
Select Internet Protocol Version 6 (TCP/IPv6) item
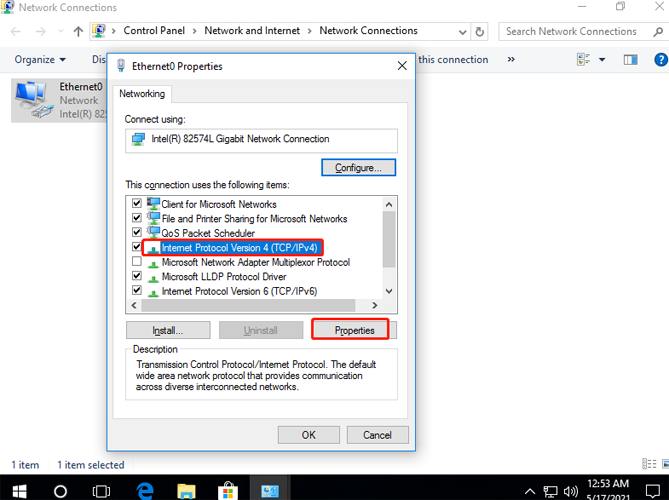239,291
